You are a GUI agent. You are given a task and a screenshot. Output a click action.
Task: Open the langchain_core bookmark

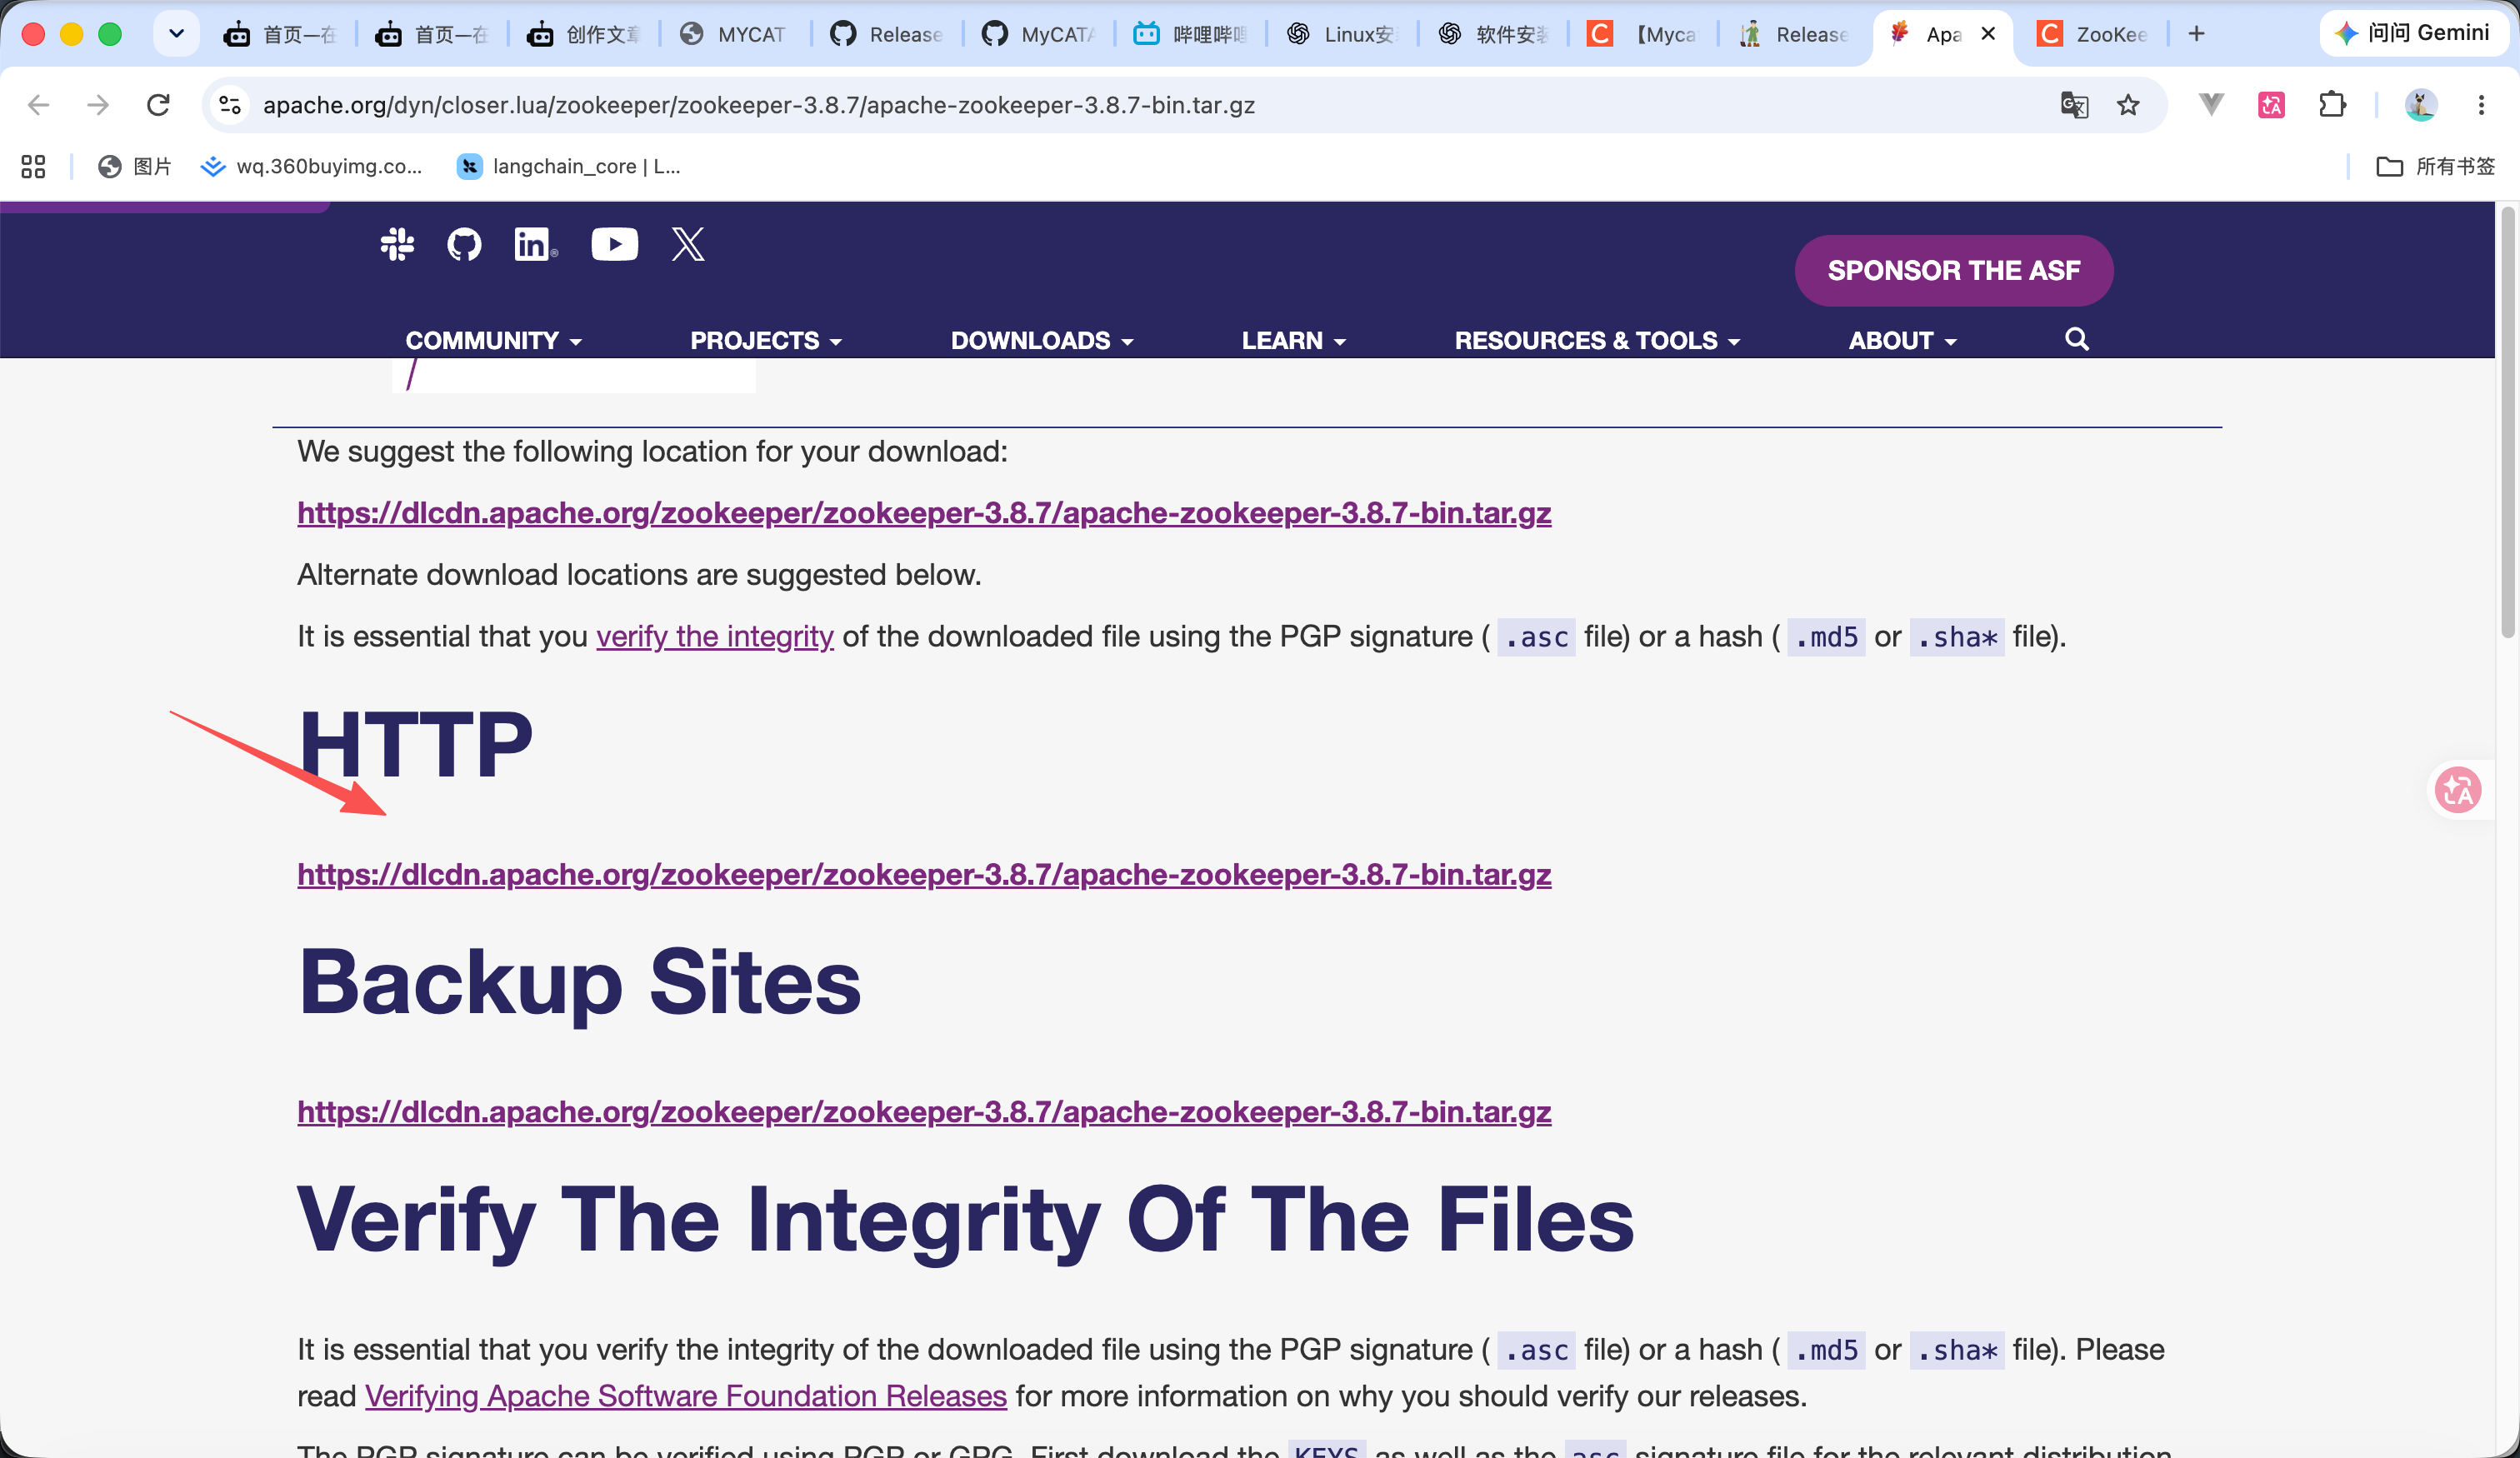coord(569,166)
